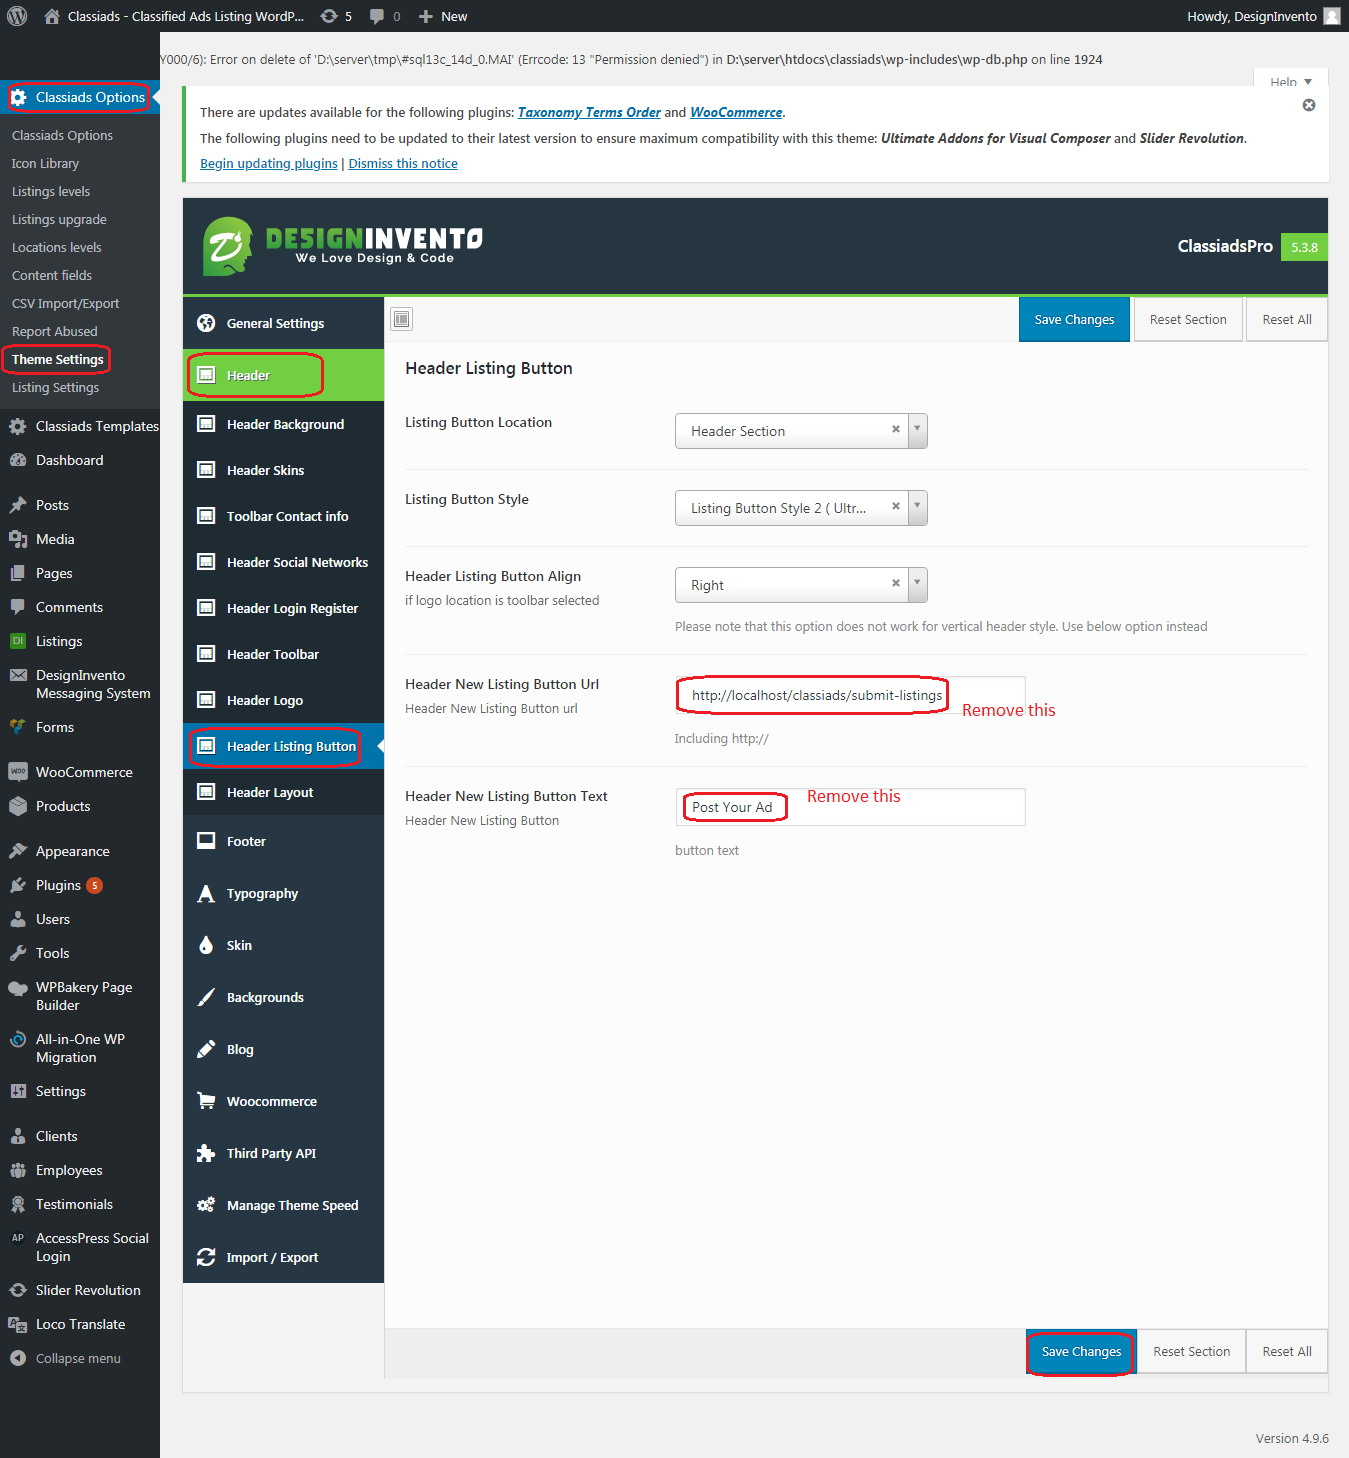Click the bottom Reset All button

pyautogui.click(x=1287, y=1351)
